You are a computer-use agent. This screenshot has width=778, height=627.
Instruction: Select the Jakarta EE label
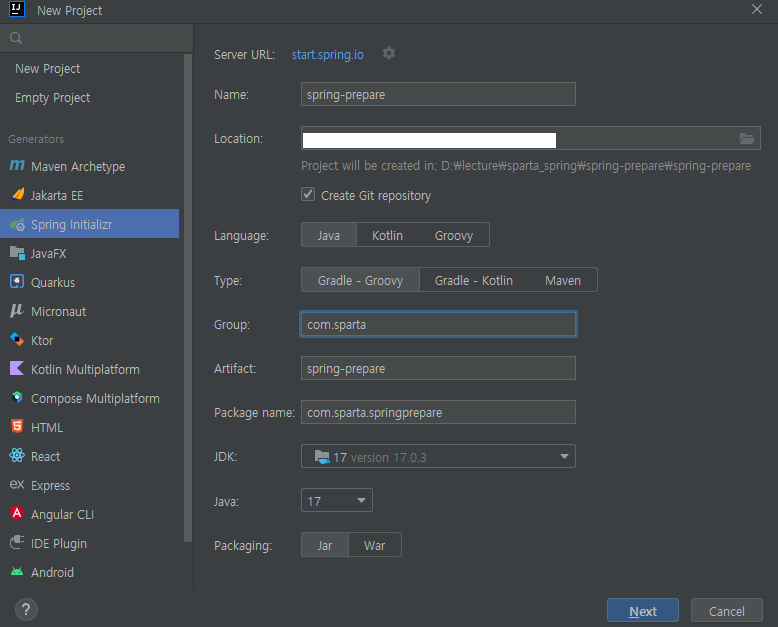(x=57, y=195)
